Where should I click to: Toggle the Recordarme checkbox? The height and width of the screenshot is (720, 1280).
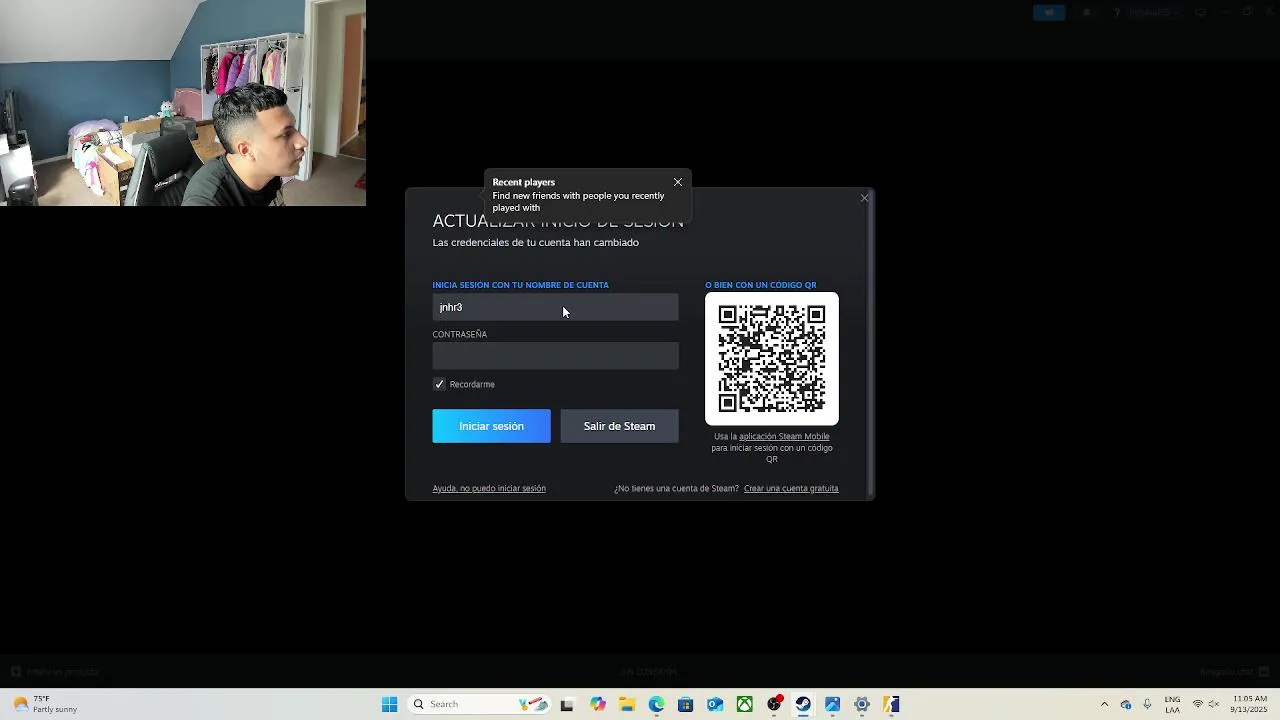[439, 384]
